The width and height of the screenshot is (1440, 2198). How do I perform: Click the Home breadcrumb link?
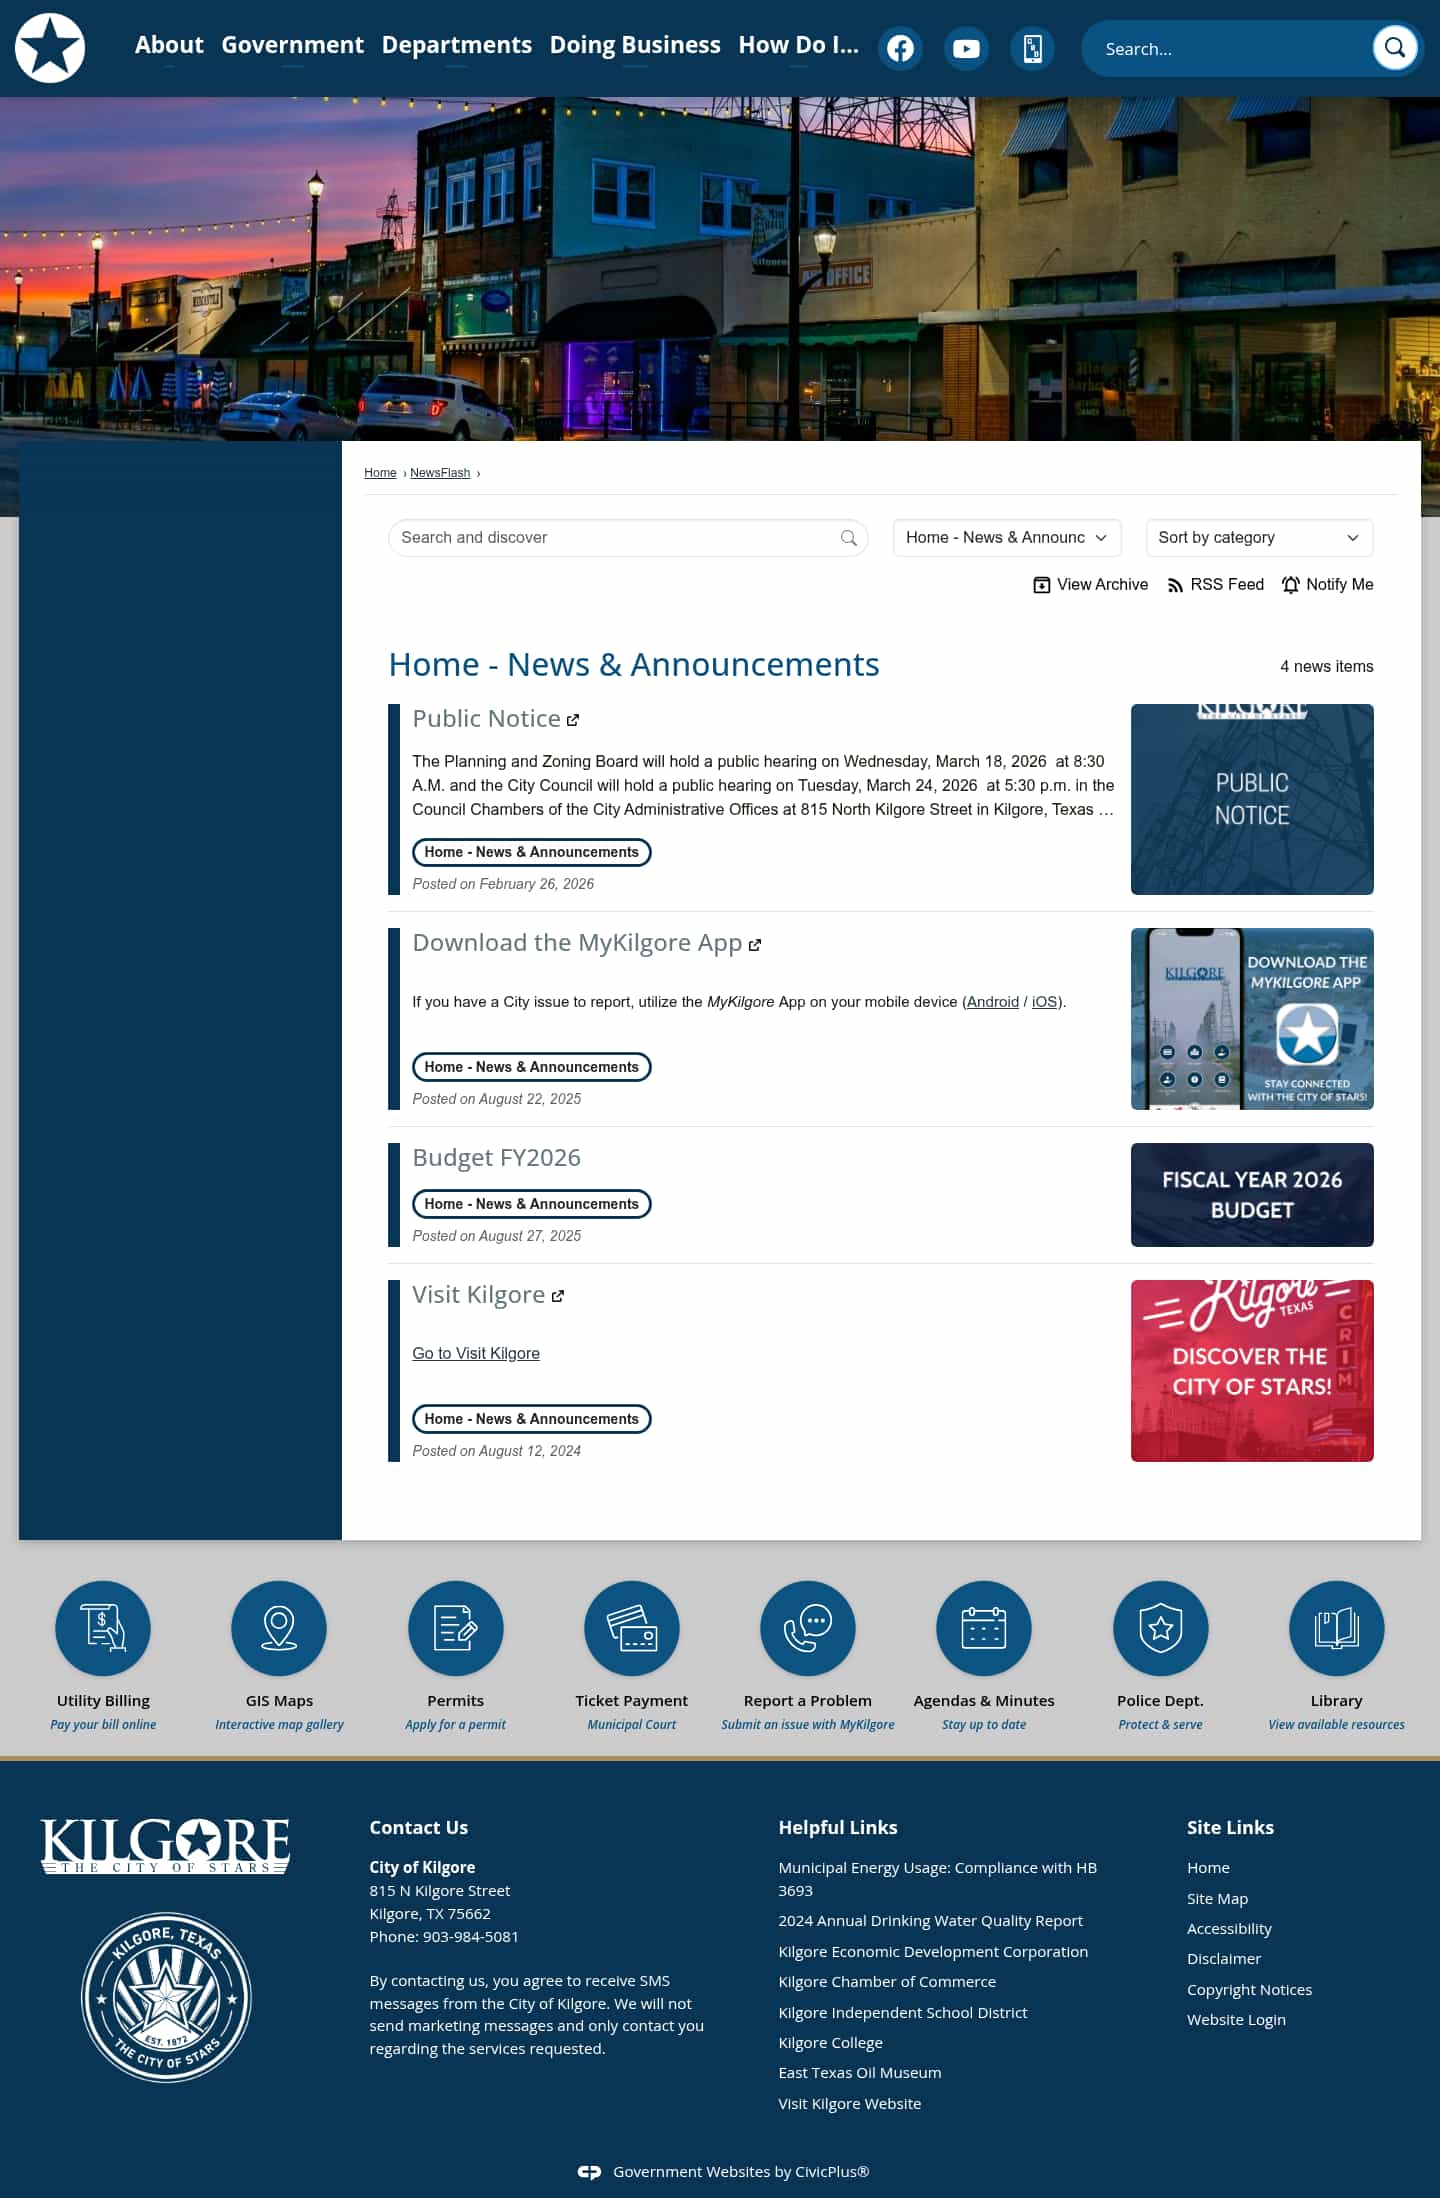coord(380,473)
